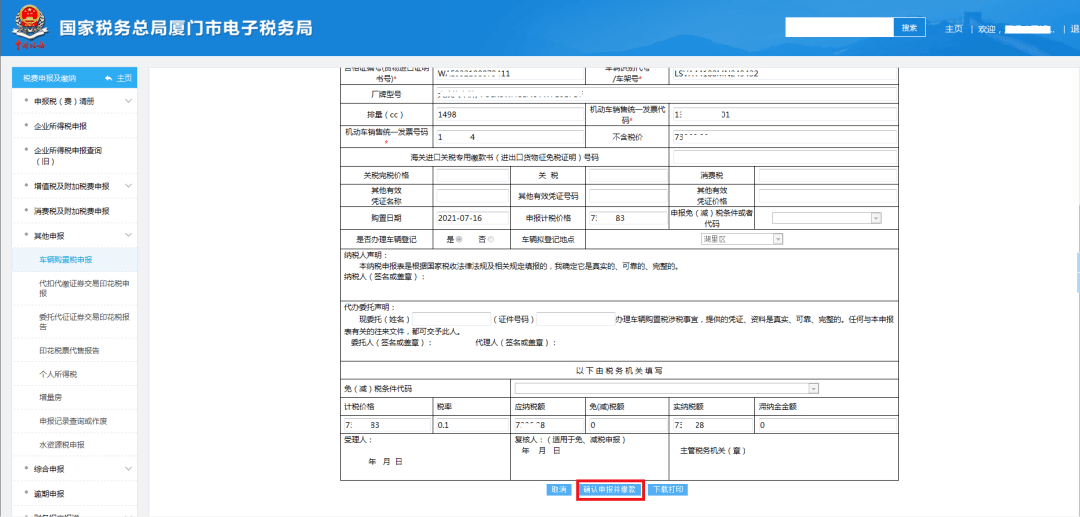This screenshot has width=1080, height=517.
Task: Click the 退 logout link at top right
Action: 1075,29
